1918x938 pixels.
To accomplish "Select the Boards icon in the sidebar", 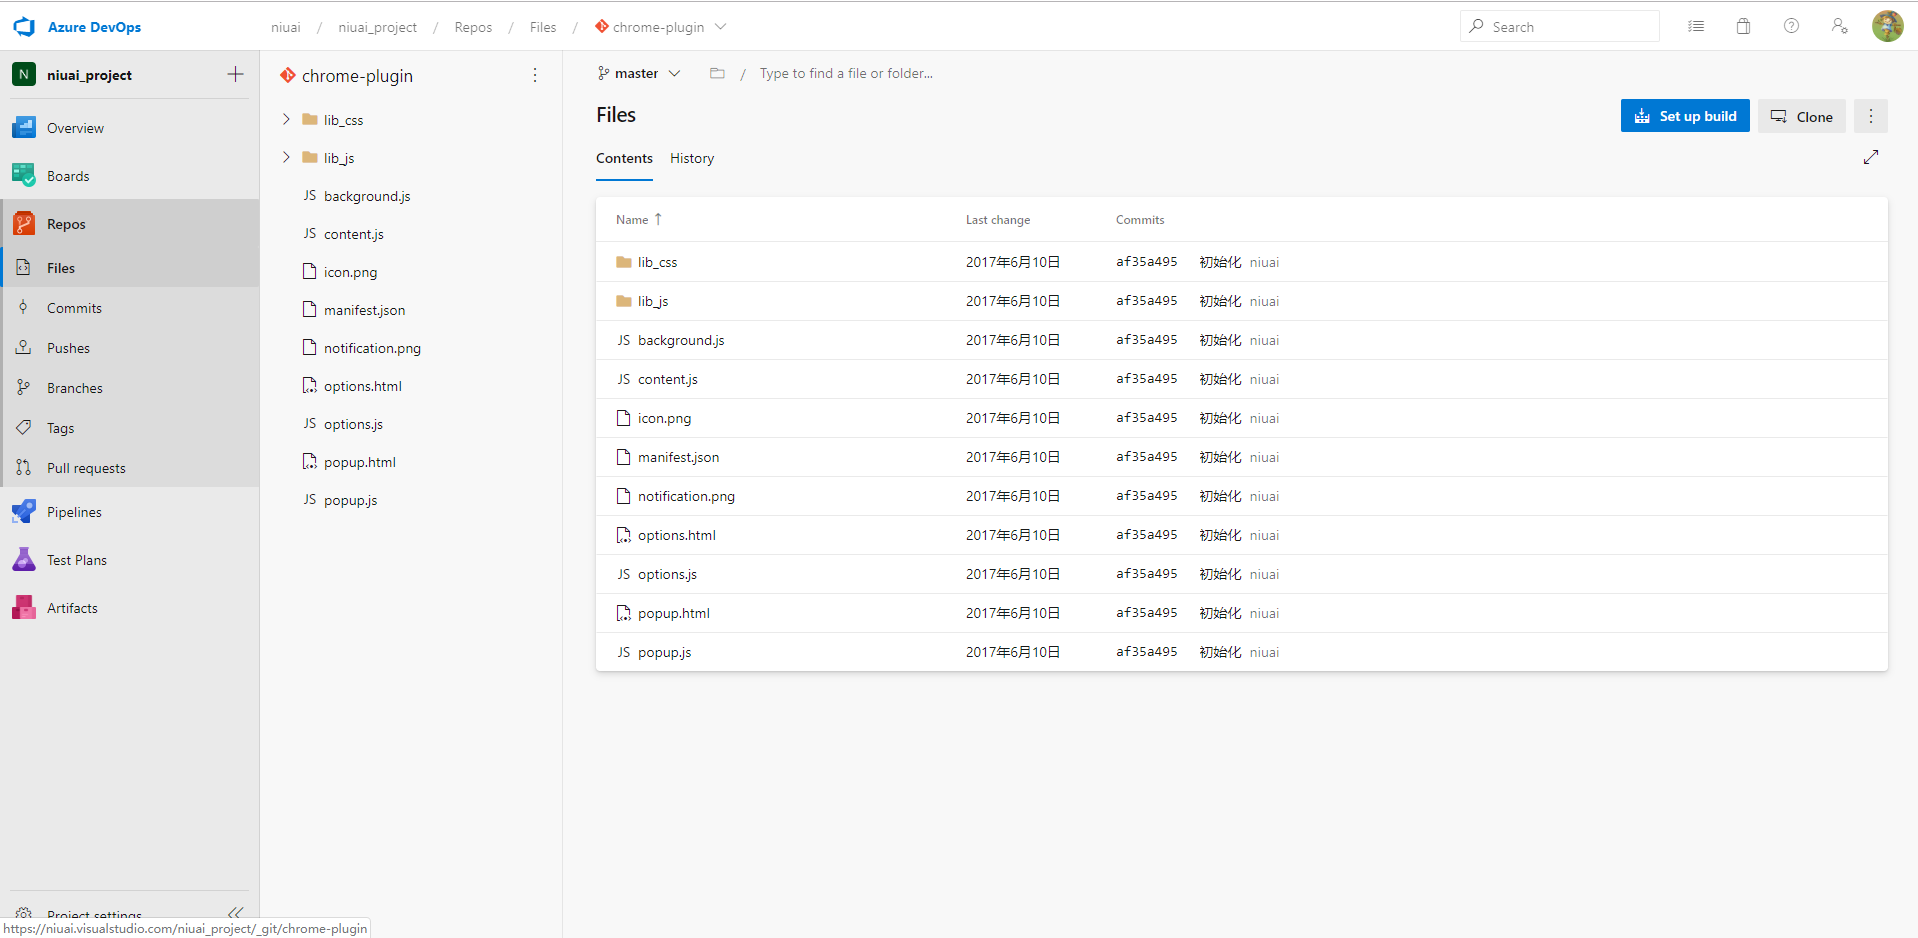I will click(x=23, y=175).
